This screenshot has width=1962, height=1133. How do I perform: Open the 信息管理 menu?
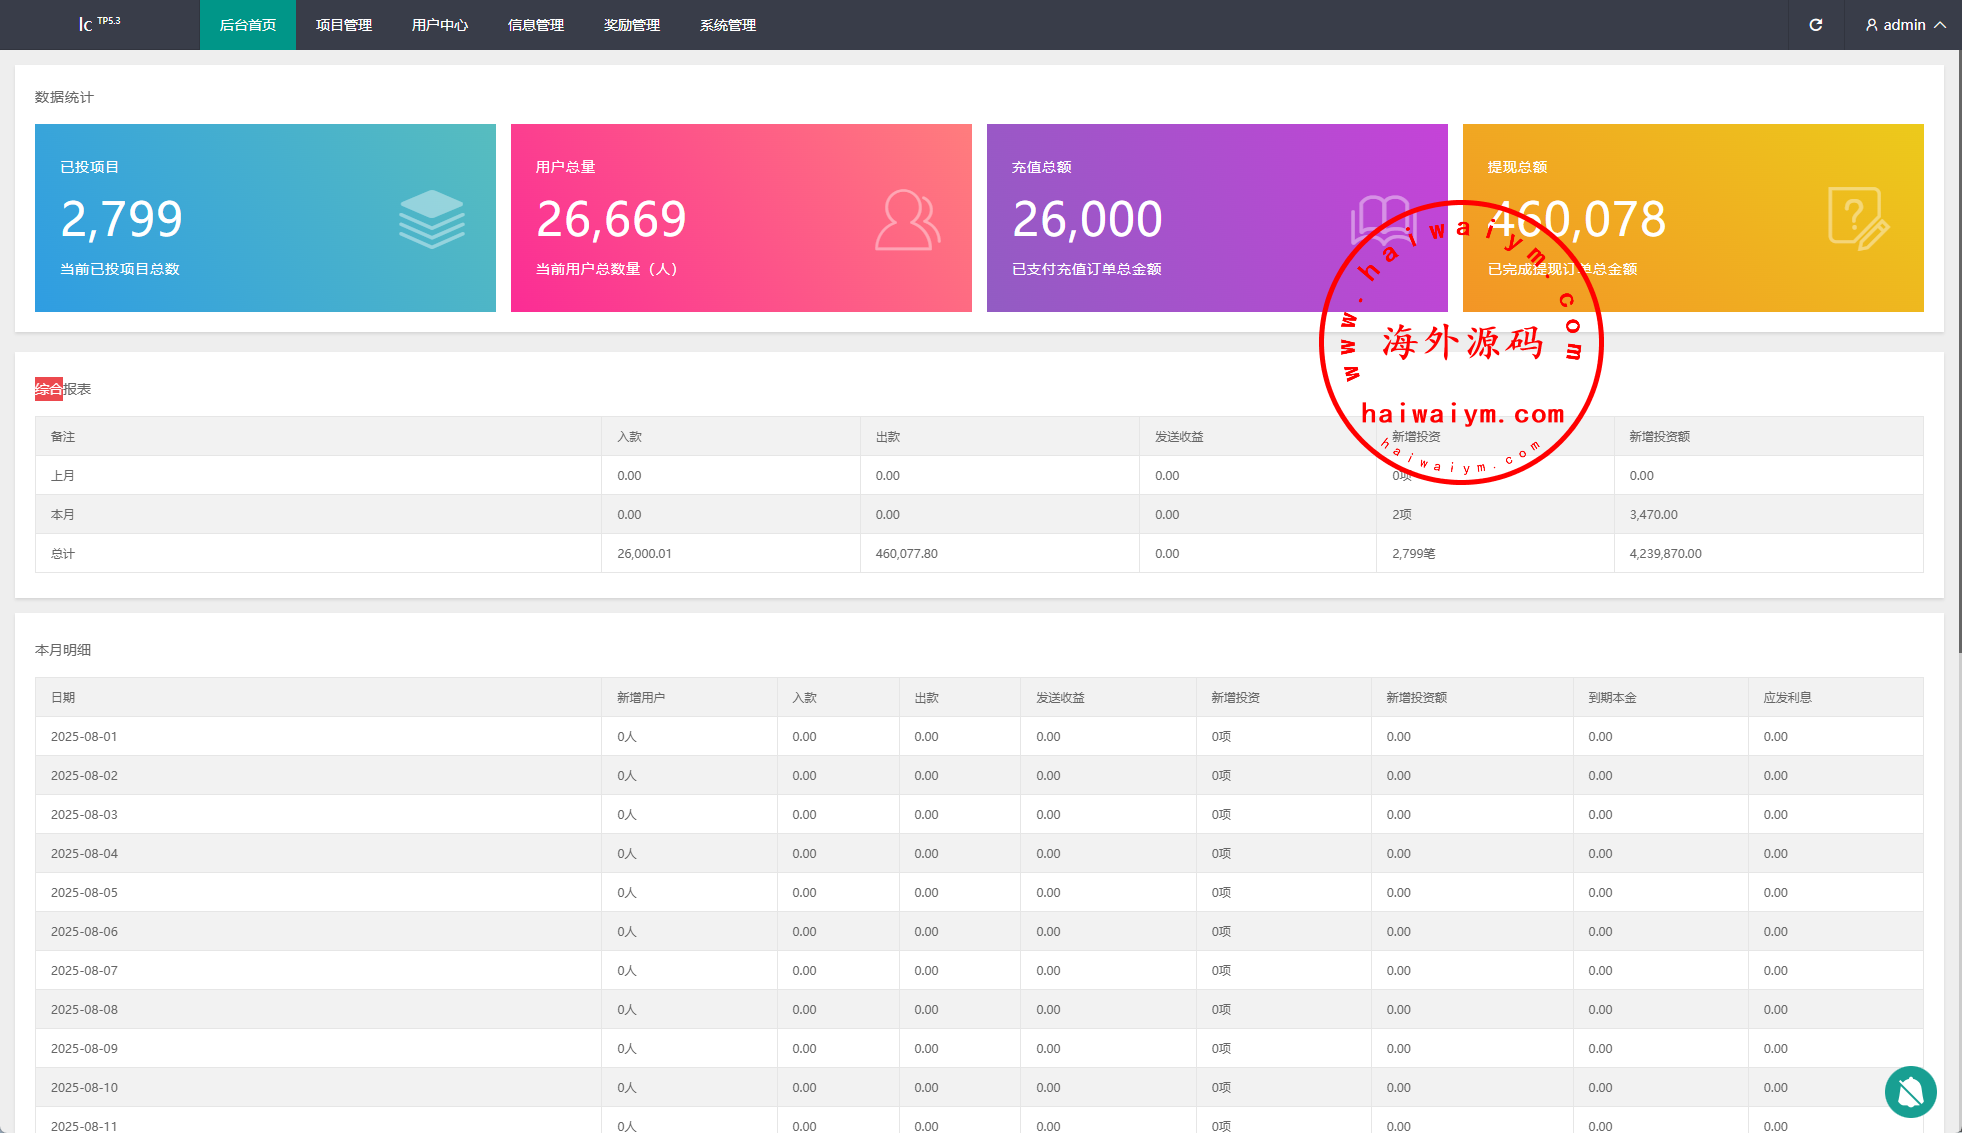pyautogui.click(x=535, y=25)
